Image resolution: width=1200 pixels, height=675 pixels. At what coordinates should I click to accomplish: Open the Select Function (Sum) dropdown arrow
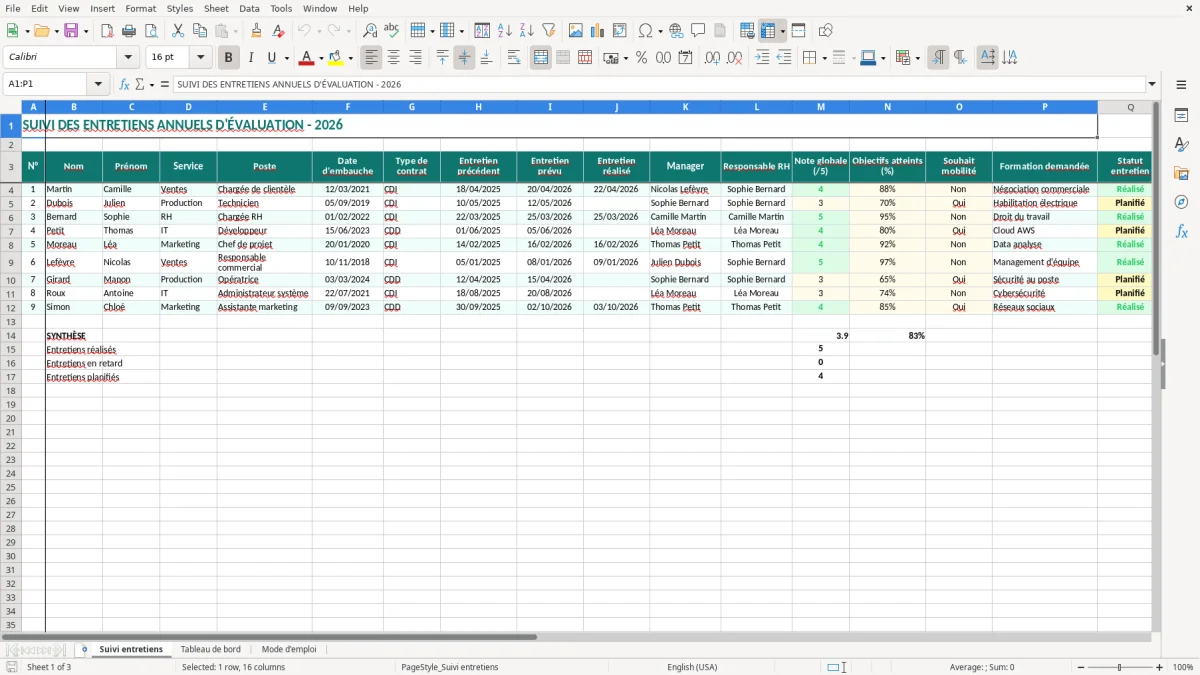click(x=152, y=84)
